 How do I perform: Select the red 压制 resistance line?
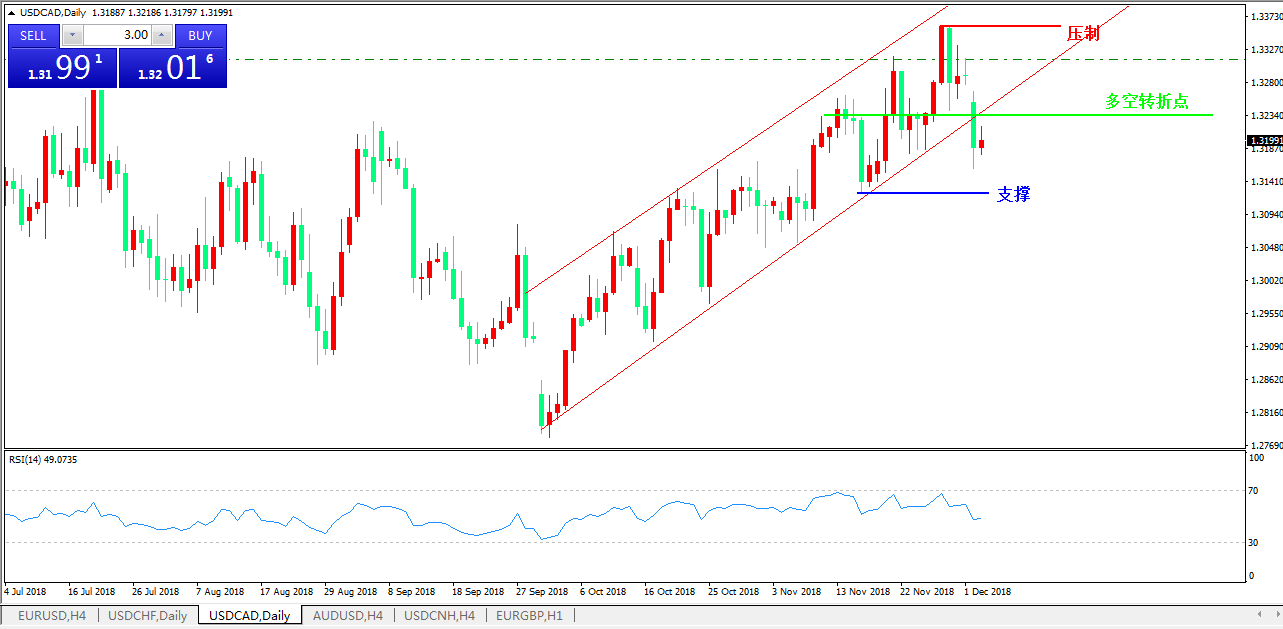[x=1000, y=26]
